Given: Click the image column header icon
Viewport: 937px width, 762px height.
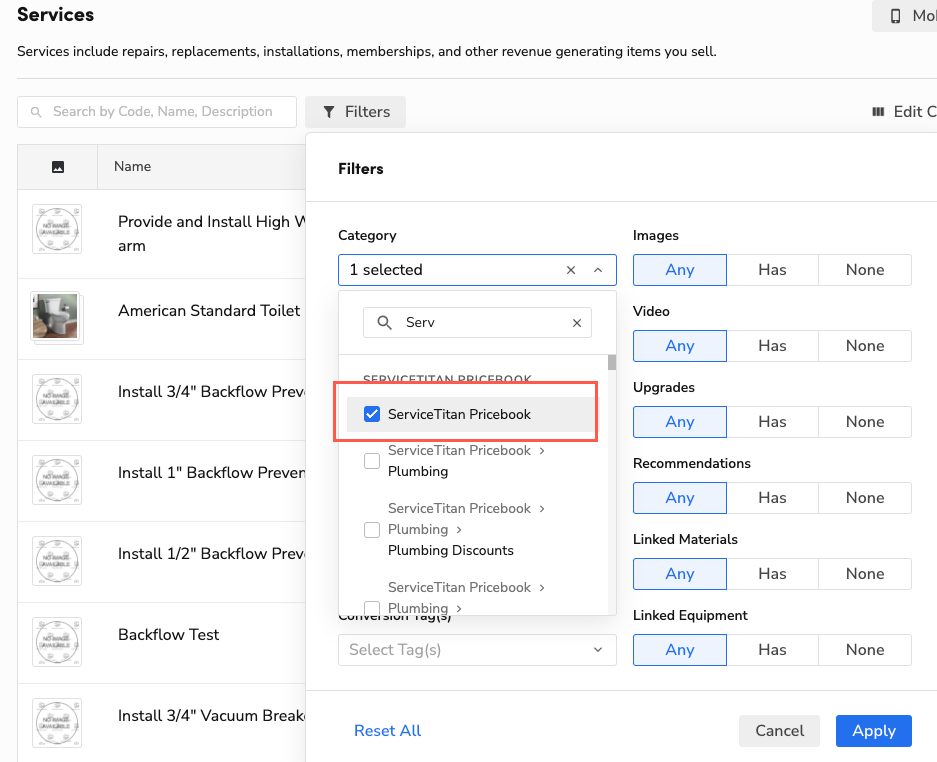Looking at the screenshot, I should [x=58, y=167].
